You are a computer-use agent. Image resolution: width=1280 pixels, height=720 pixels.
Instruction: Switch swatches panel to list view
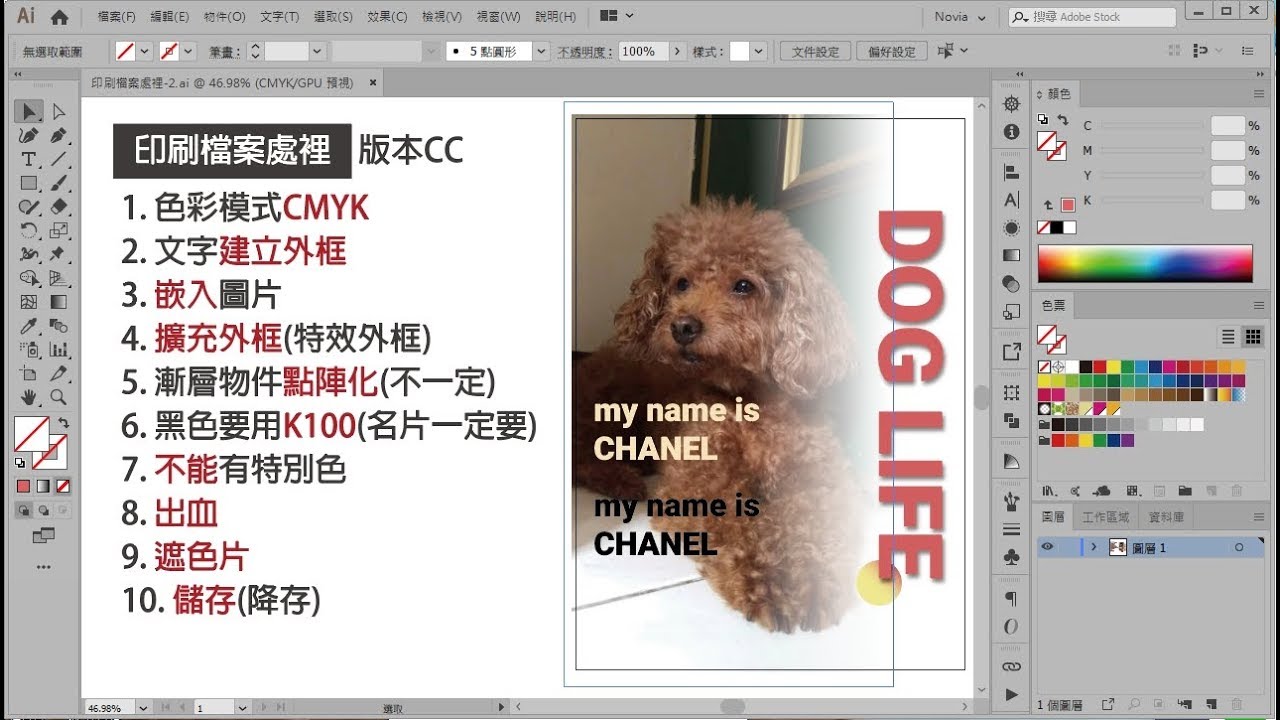coord(1228,336)
